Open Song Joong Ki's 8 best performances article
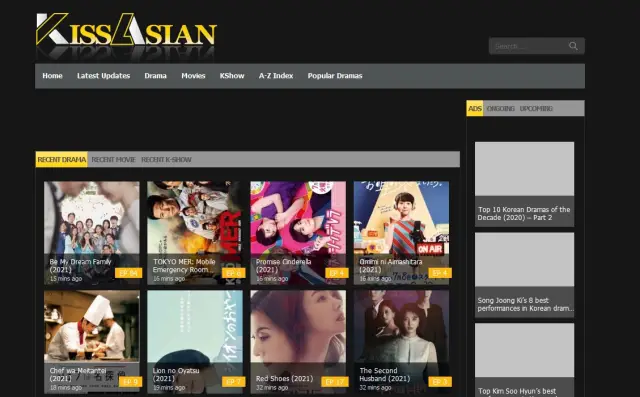 tap(524, 275)
